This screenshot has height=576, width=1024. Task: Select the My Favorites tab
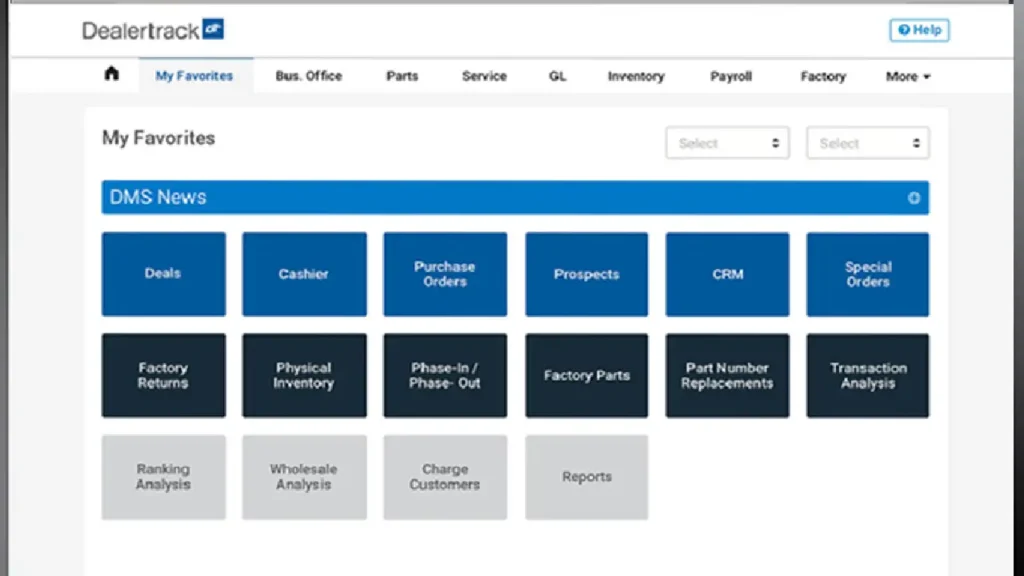(x=195, y=76)
